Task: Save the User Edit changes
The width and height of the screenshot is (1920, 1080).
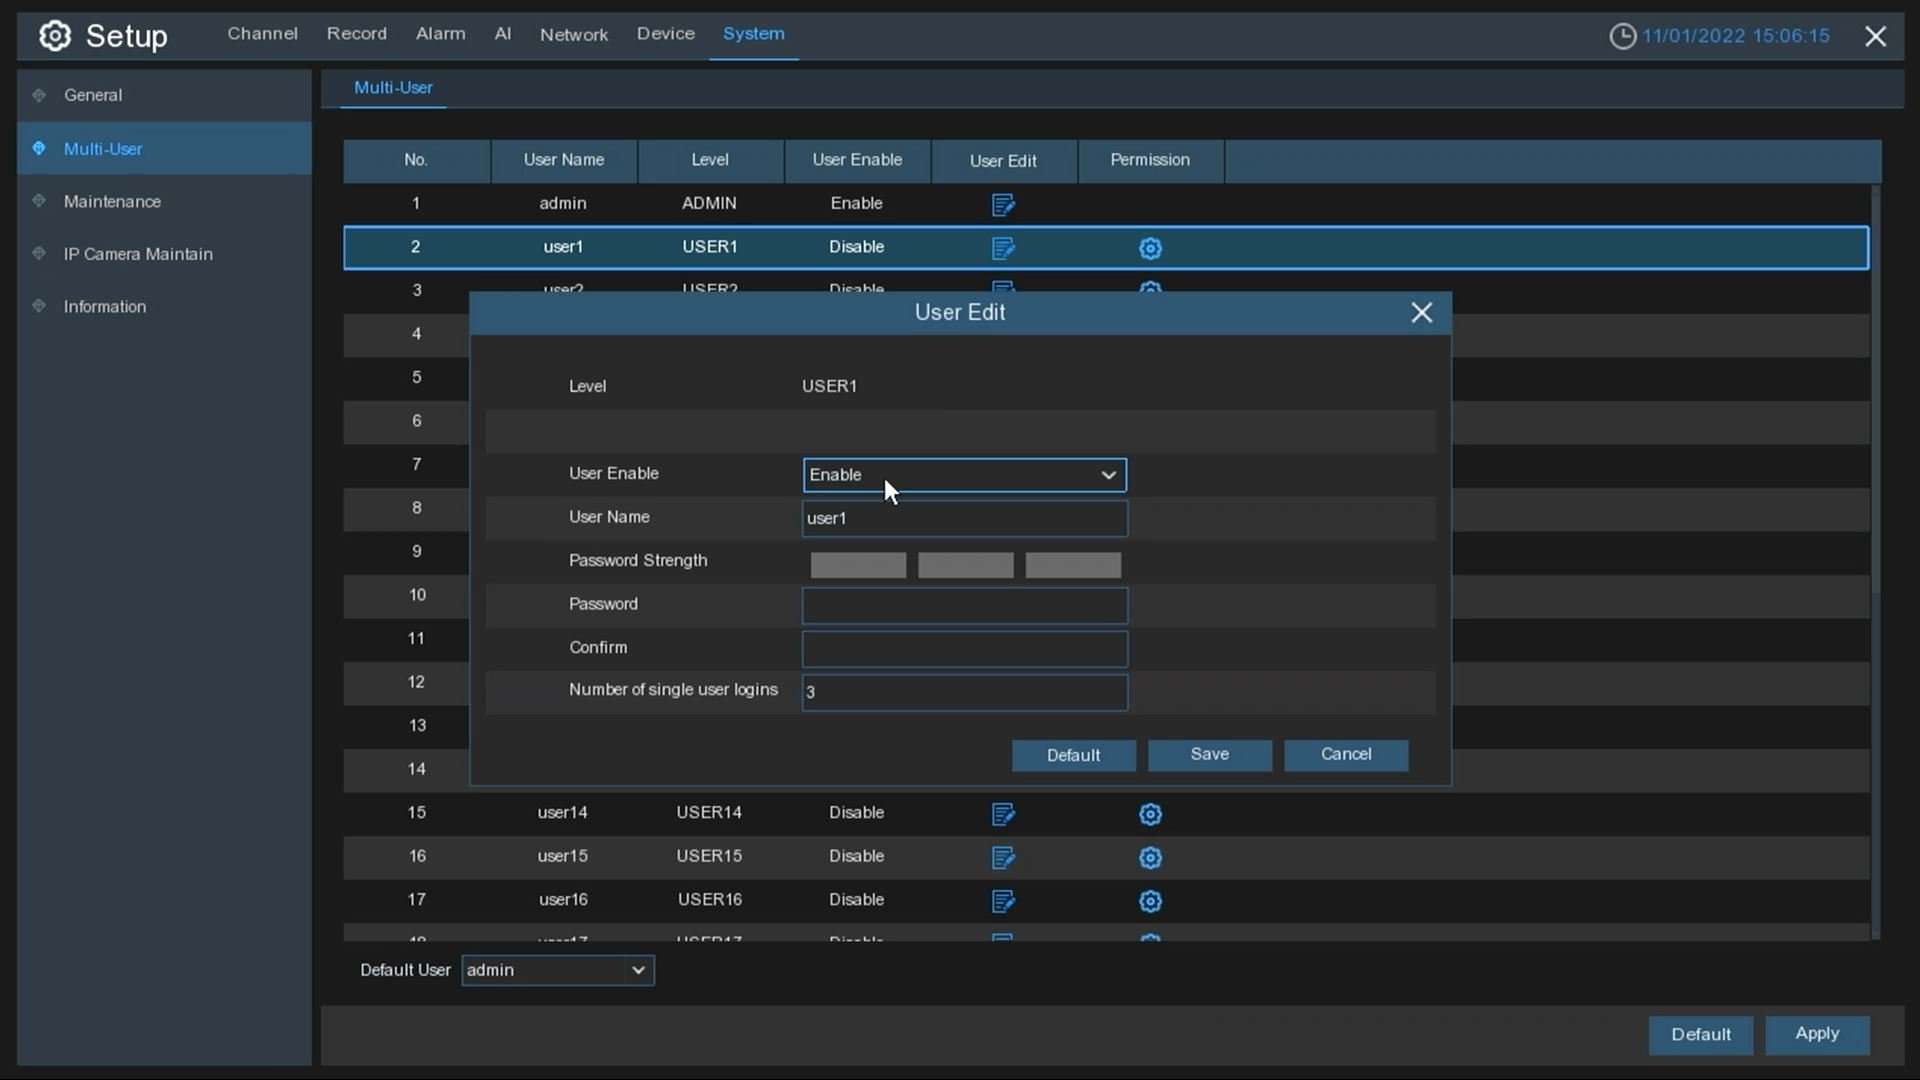Action: (1209, 755)
